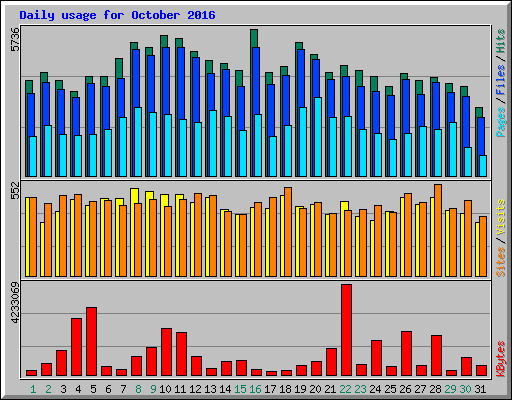Viewport: 512px width, 400px height.
Task: Click day 29 on the x-axis
Action: (x=450, y=389)
